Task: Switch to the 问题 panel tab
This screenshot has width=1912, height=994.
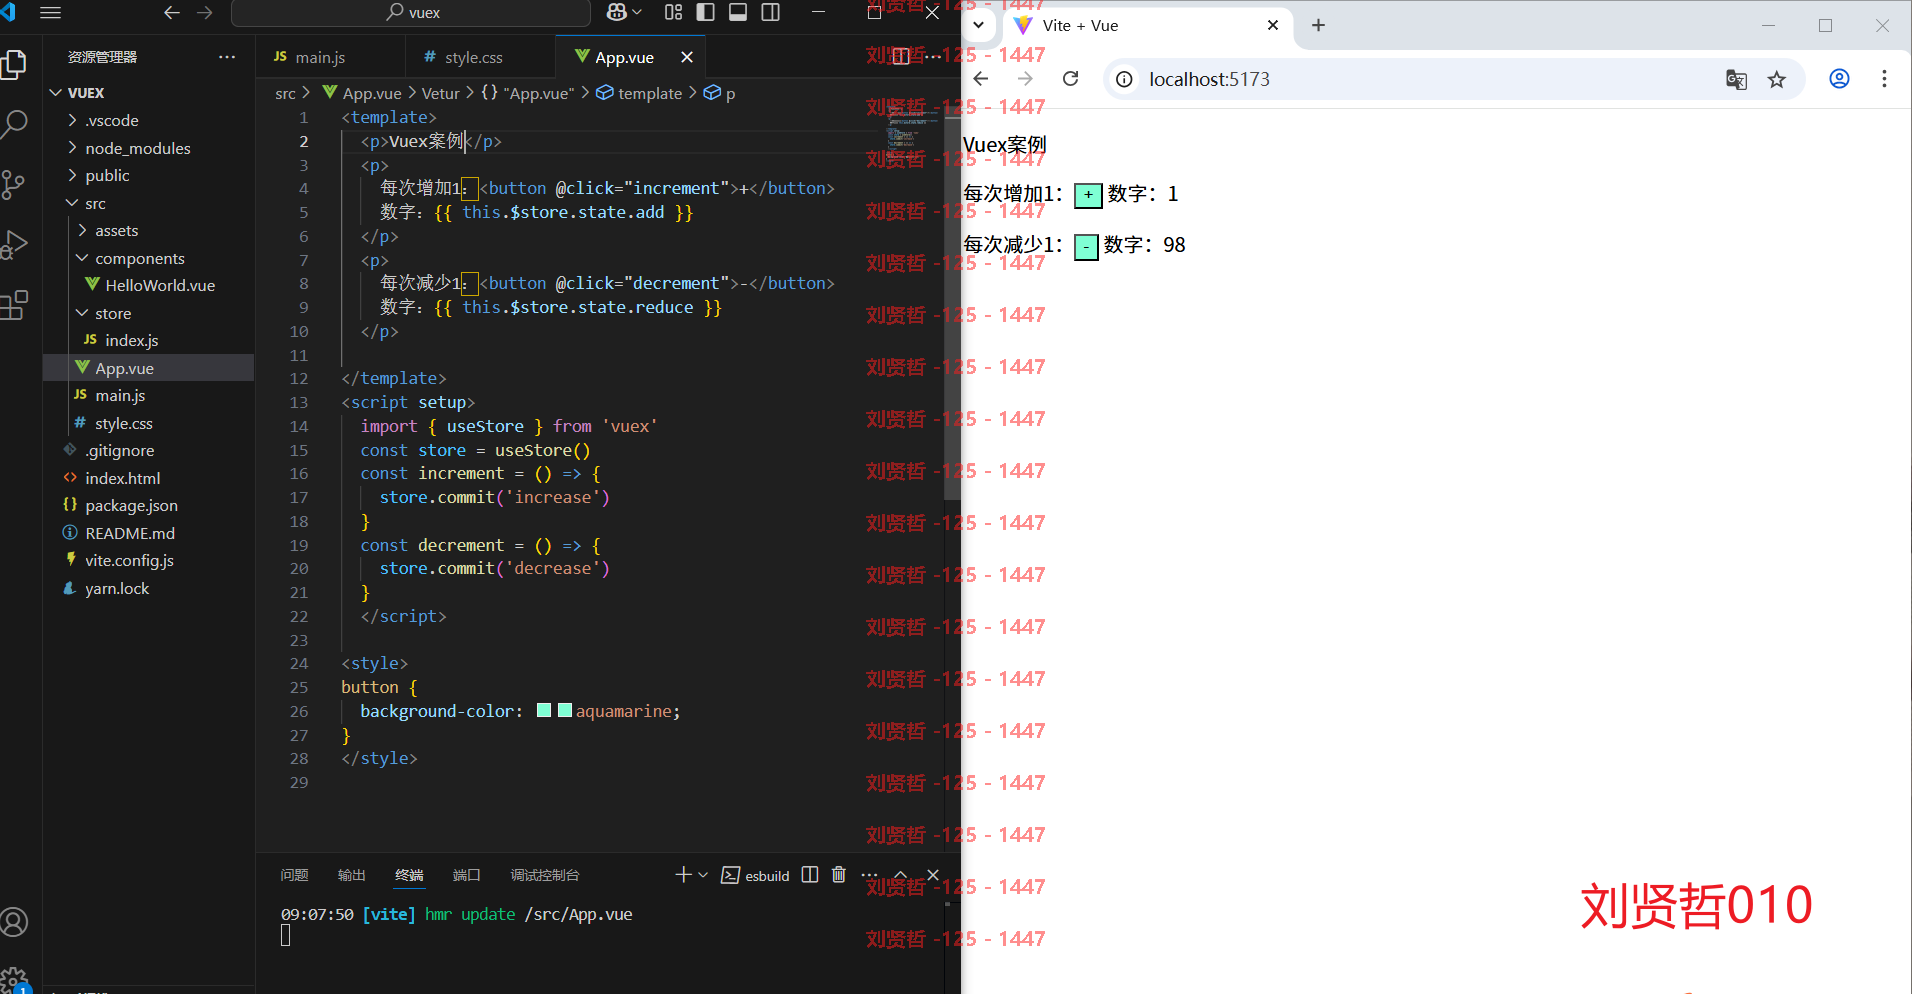Action: (x=294, y=875)
